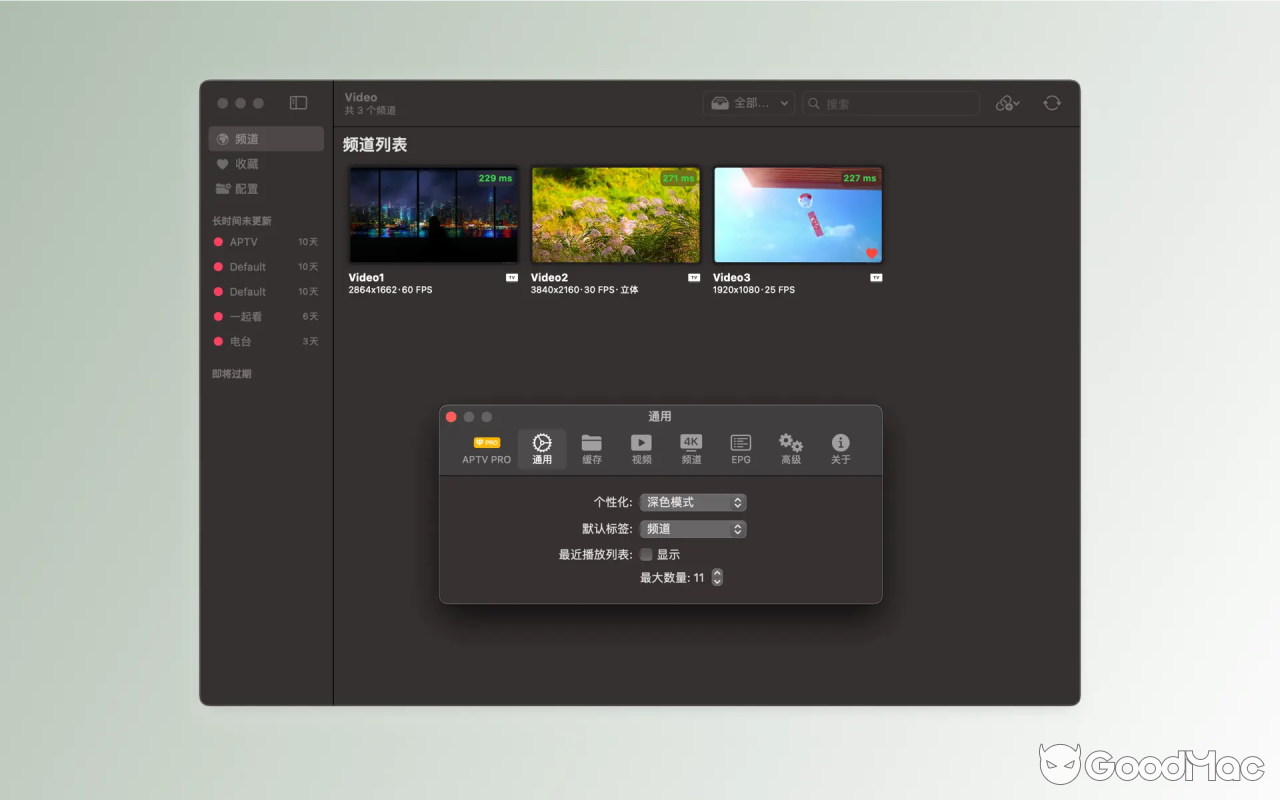Viewport: 1280px width, 800px height.
Task: Open the link/account icon menu in toolbar
Action: point(1005,103)
